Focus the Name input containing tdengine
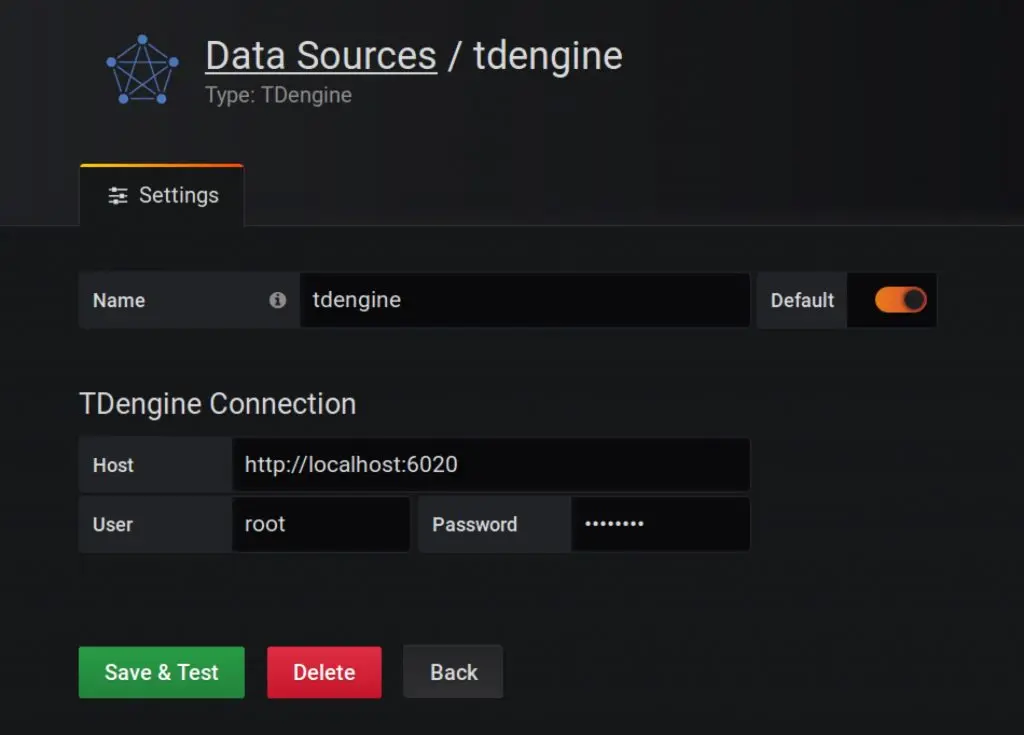The image size is (1024, 735). (x=524, y=300)
